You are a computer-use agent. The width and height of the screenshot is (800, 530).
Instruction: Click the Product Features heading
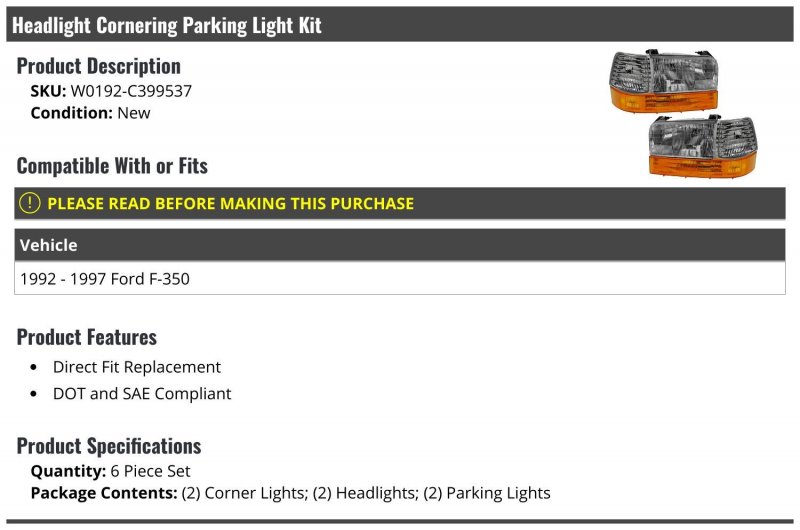point(86,337)
